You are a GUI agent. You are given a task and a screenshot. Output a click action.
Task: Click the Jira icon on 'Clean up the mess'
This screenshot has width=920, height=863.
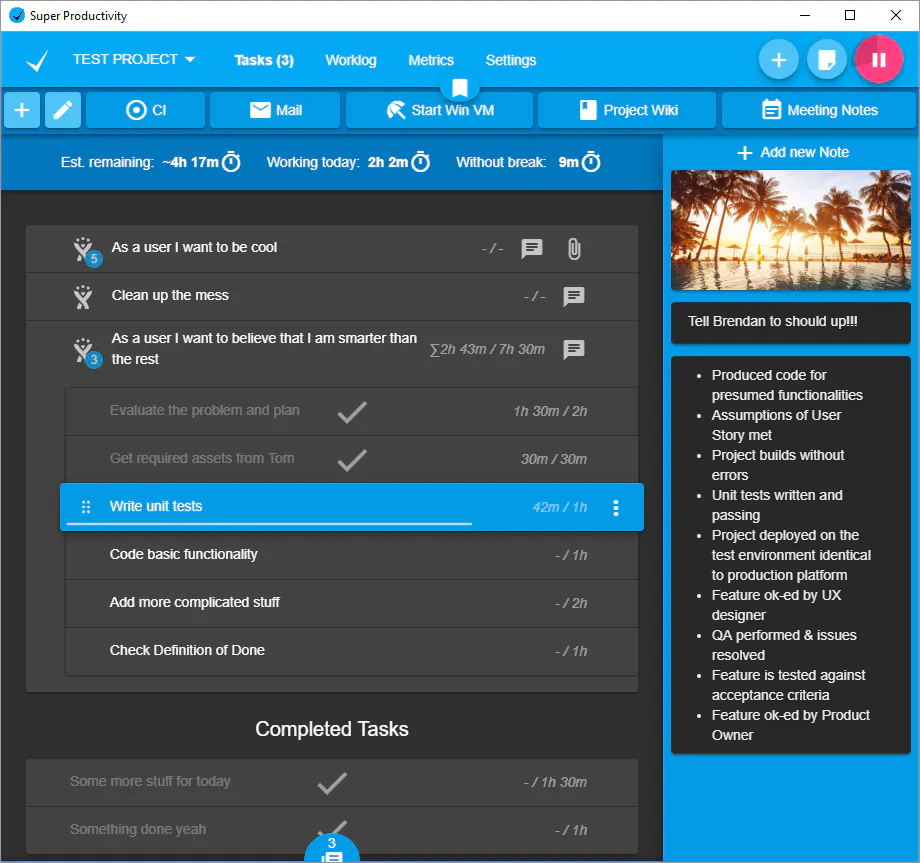83,297
